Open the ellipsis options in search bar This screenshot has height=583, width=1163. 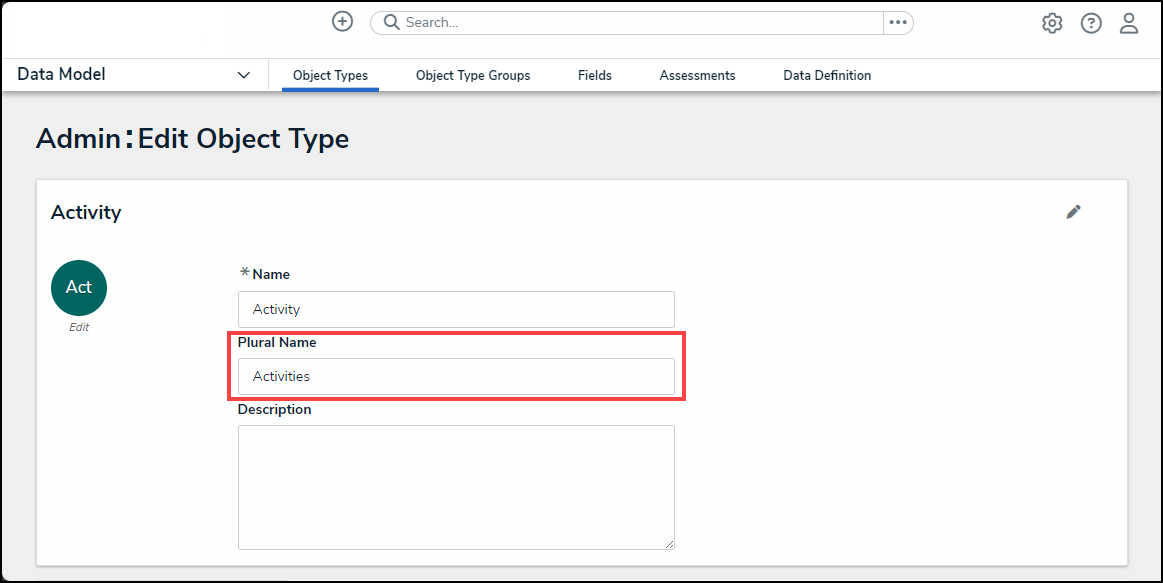897,23
